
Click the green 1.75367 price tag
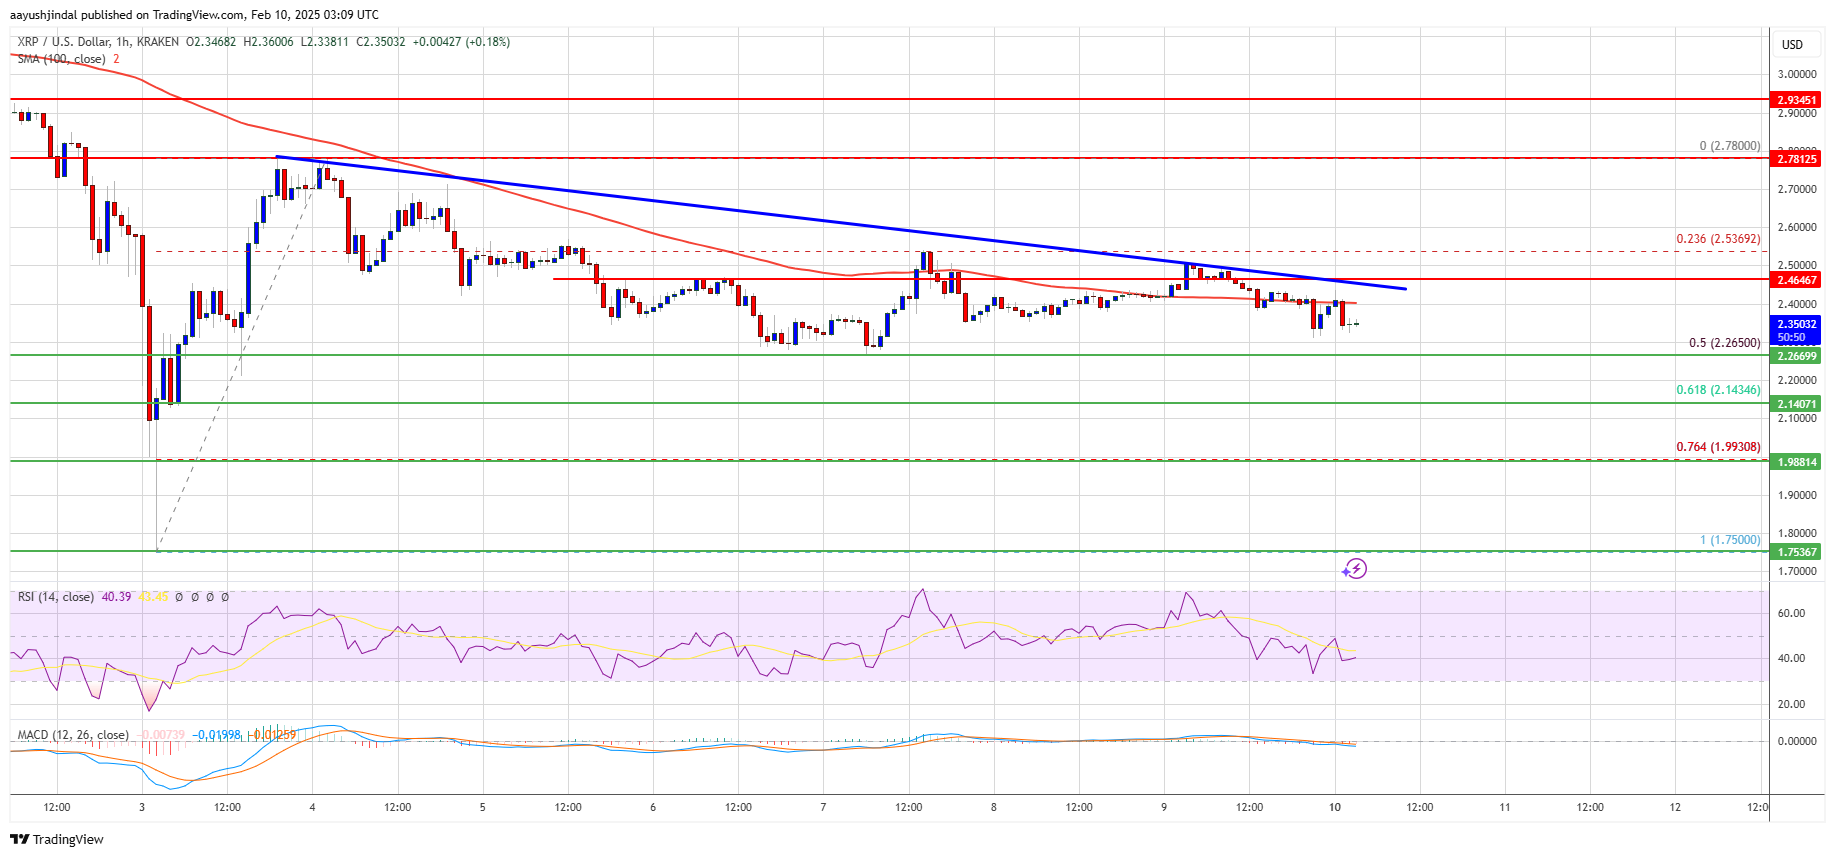[1796, 552]
